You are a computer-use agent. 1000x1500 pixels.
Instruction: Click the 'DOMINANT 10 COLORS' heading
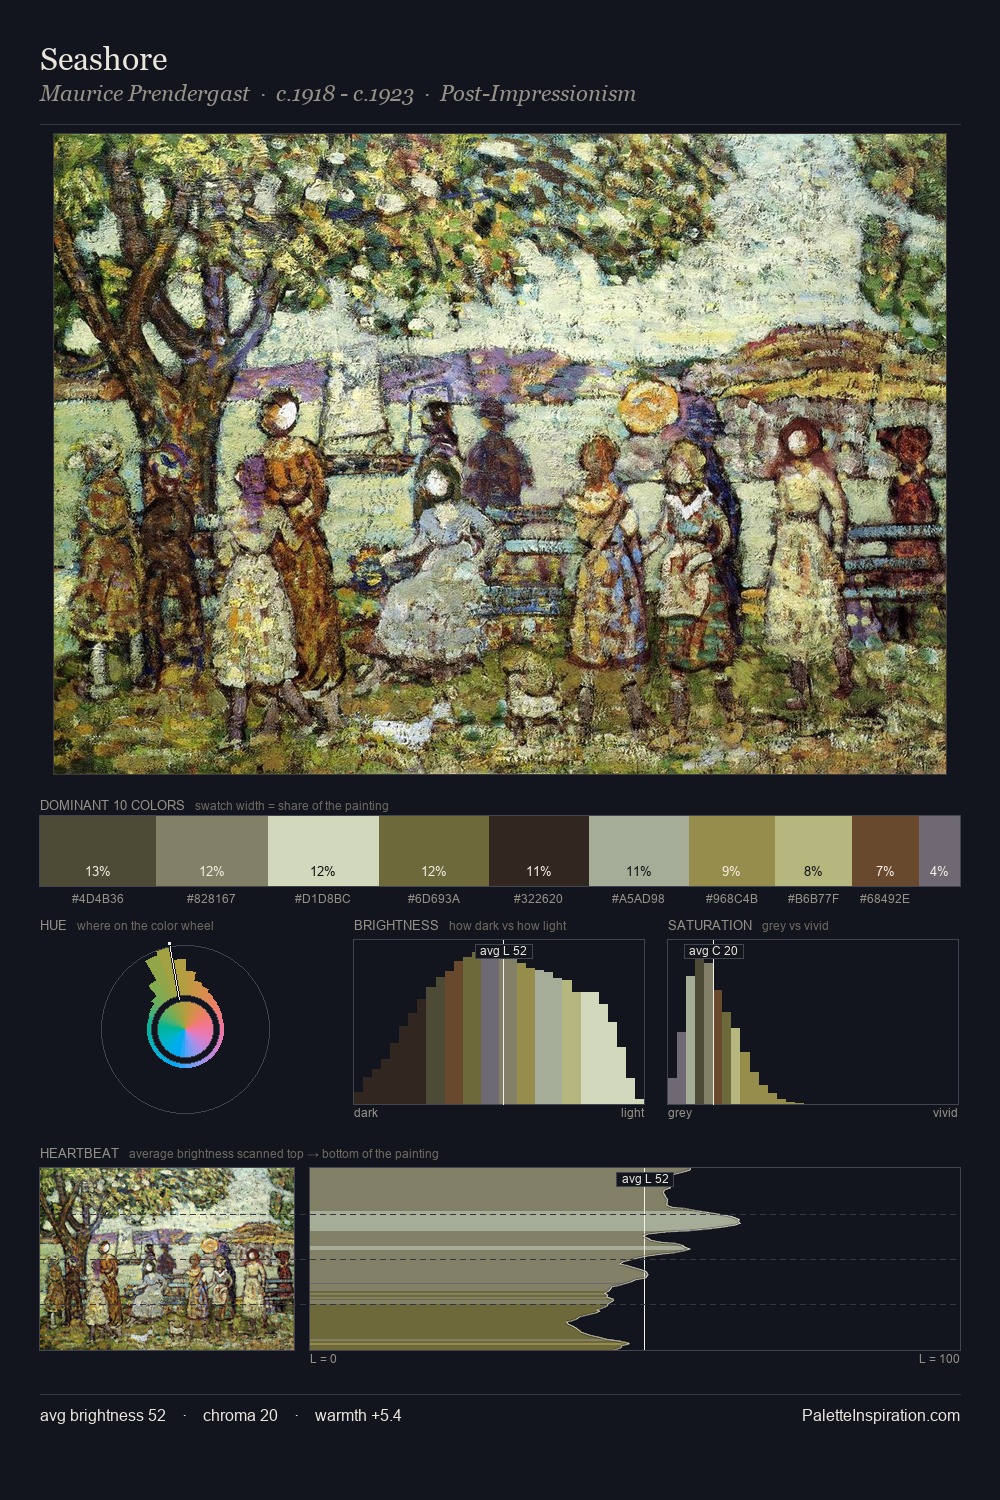click(112, 805)
